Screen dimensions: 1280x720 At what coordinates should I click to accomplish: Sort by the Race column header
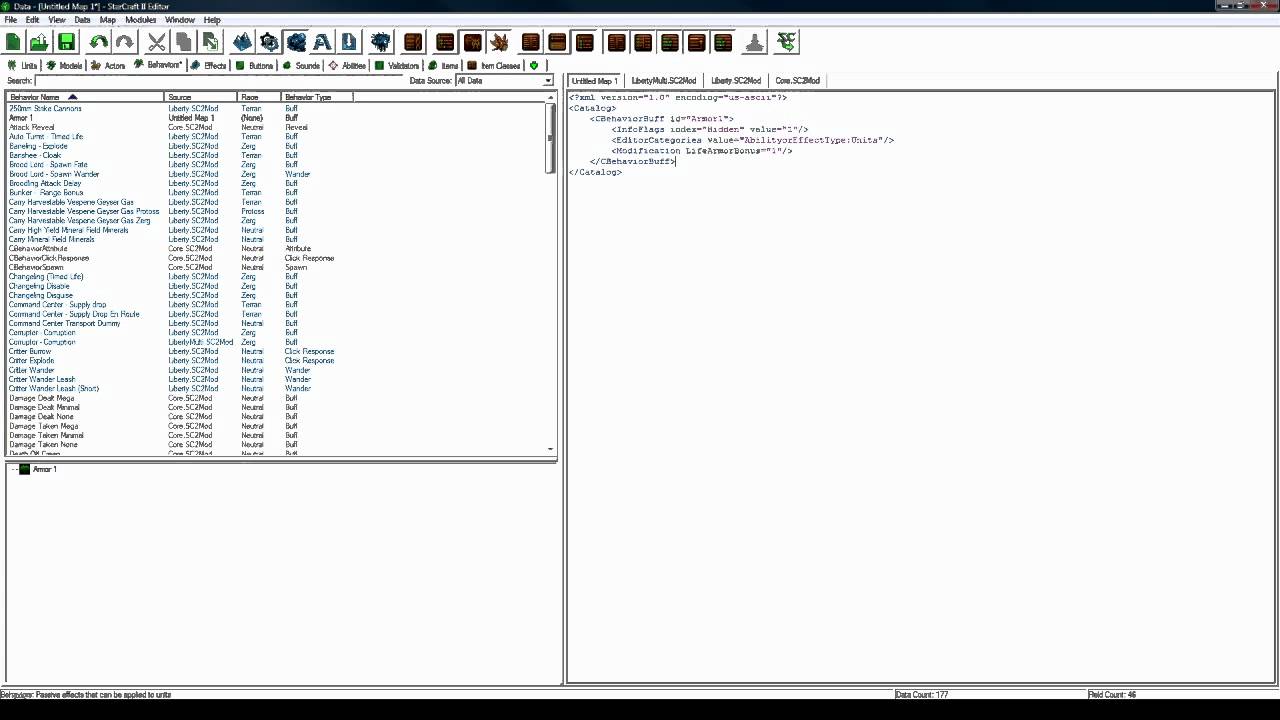(259, 97)
